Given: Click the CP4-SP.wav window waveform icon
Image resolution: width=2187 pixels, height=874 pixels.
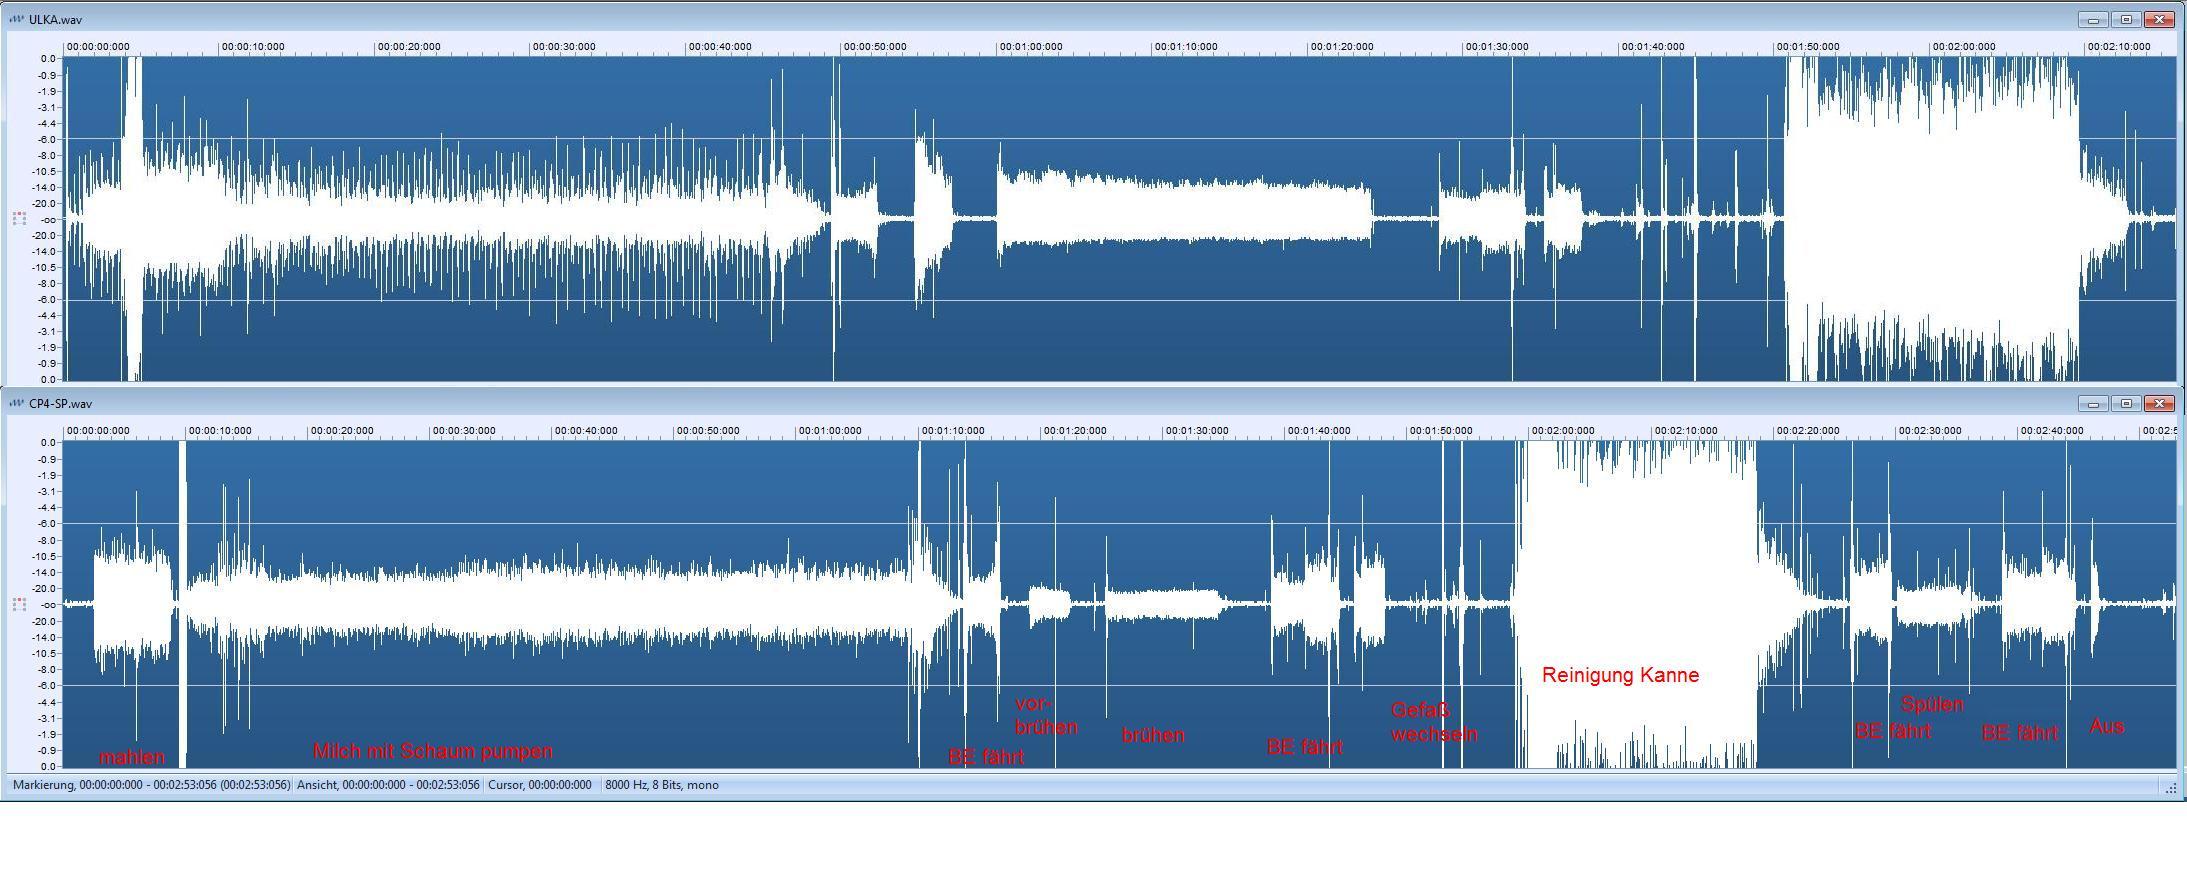Looking at the screenshot, I should click(17, 403).
